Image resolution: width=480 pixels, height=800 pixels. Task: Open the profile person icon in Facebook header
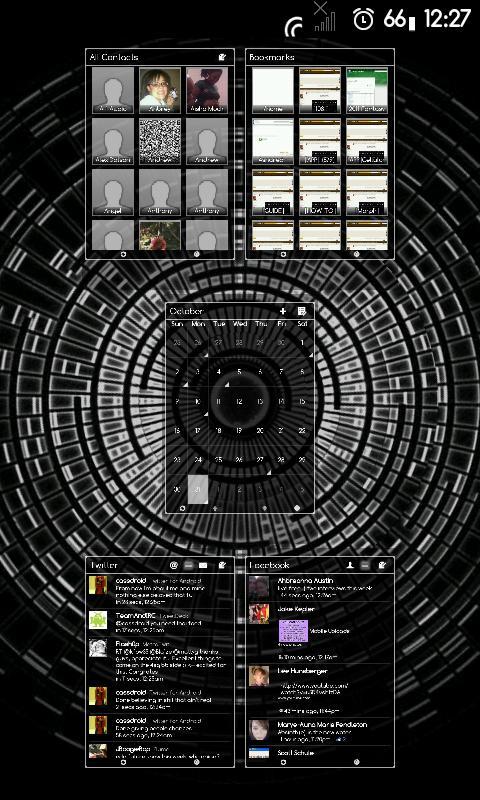click(x=350, y=565)
